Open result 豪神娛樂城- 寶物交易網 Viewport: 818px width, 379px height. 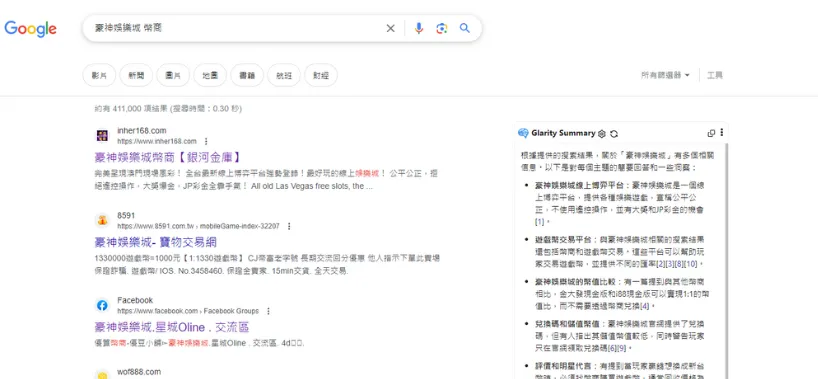(x=155, y=242)
